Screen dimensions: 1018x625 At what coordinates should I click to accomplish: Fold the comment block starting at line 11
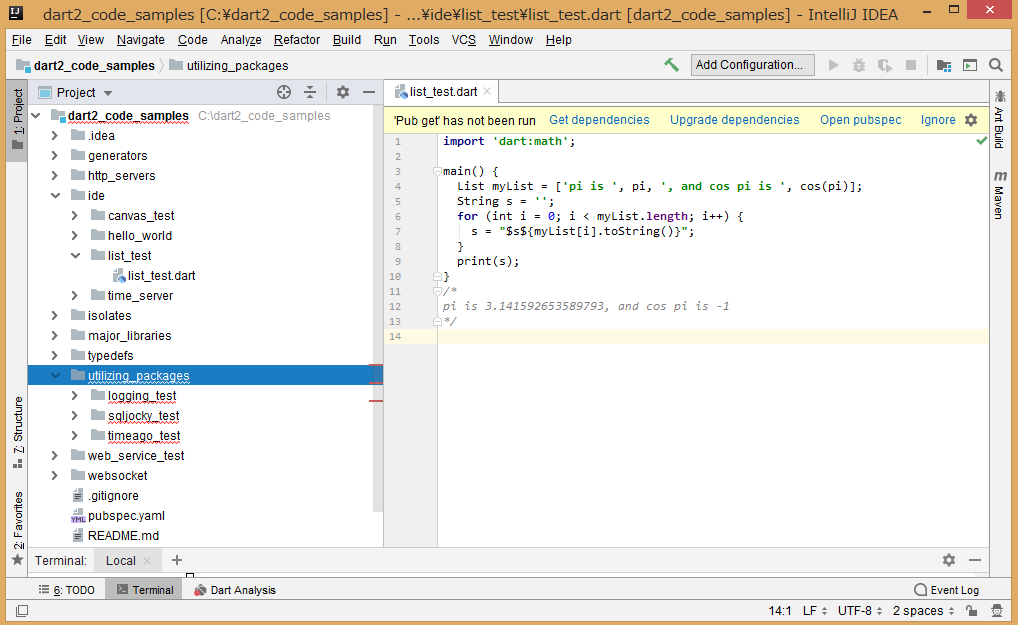(437, 291)
